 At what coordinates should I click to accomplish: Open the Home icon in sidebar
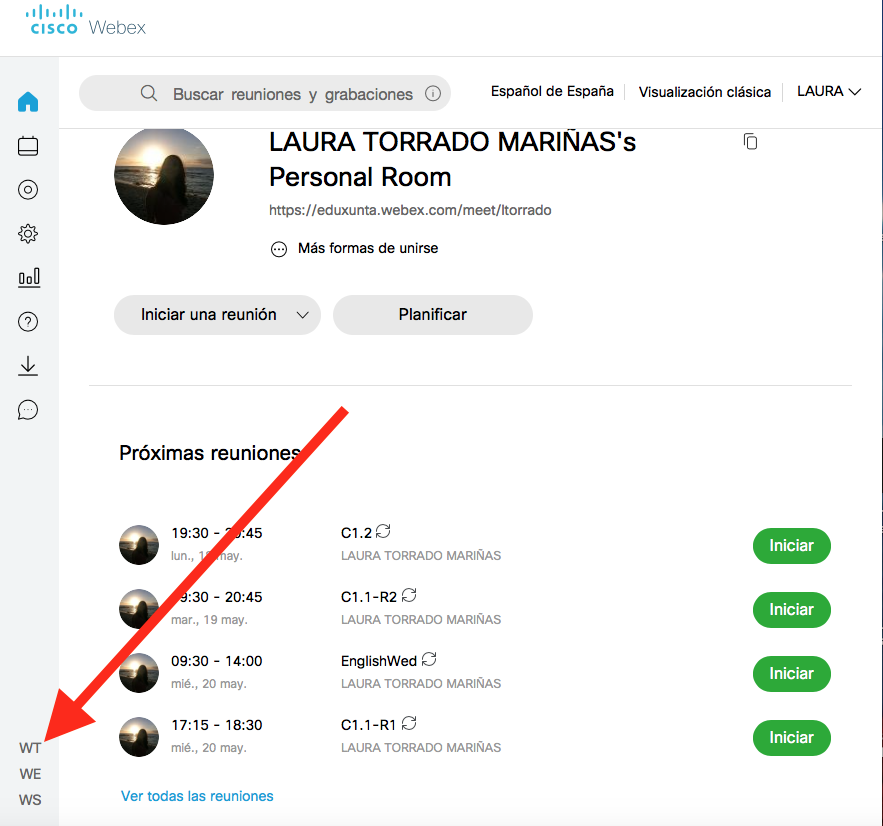point(28,102)
